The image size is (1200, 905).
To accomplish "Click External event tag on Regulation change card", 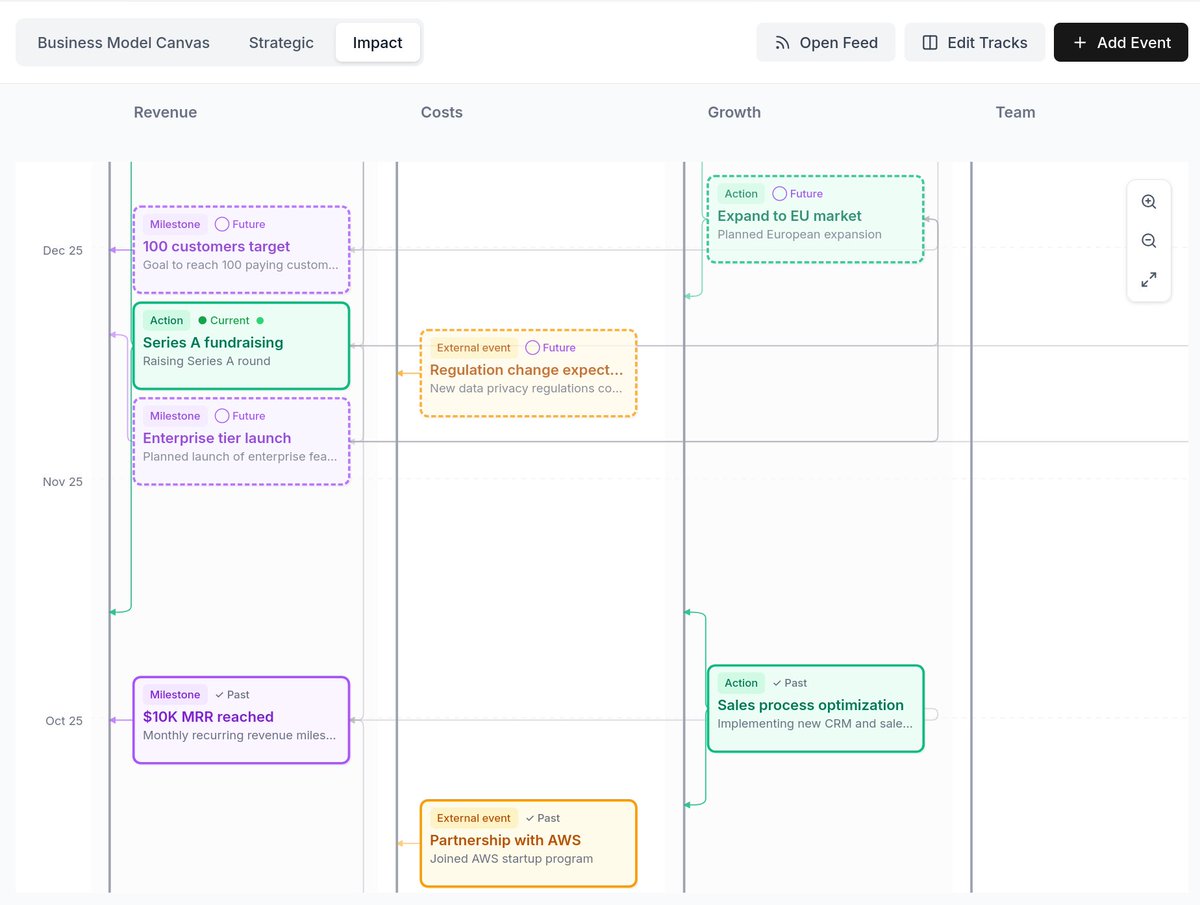I will [x=474, y=348].
